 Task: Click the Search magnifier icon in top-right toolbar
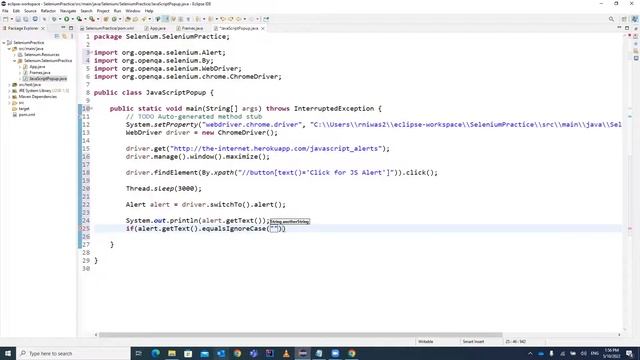611,19
